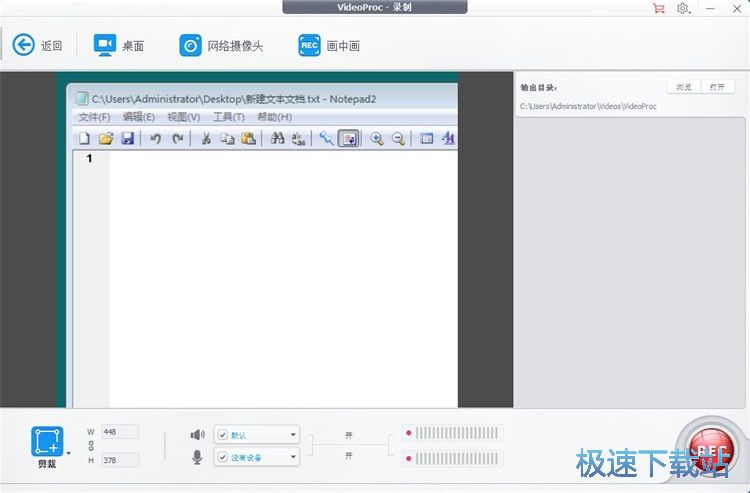Toggle the microphone device checkbox (没有设备)

pyautogui.click(x=223, y=457)
